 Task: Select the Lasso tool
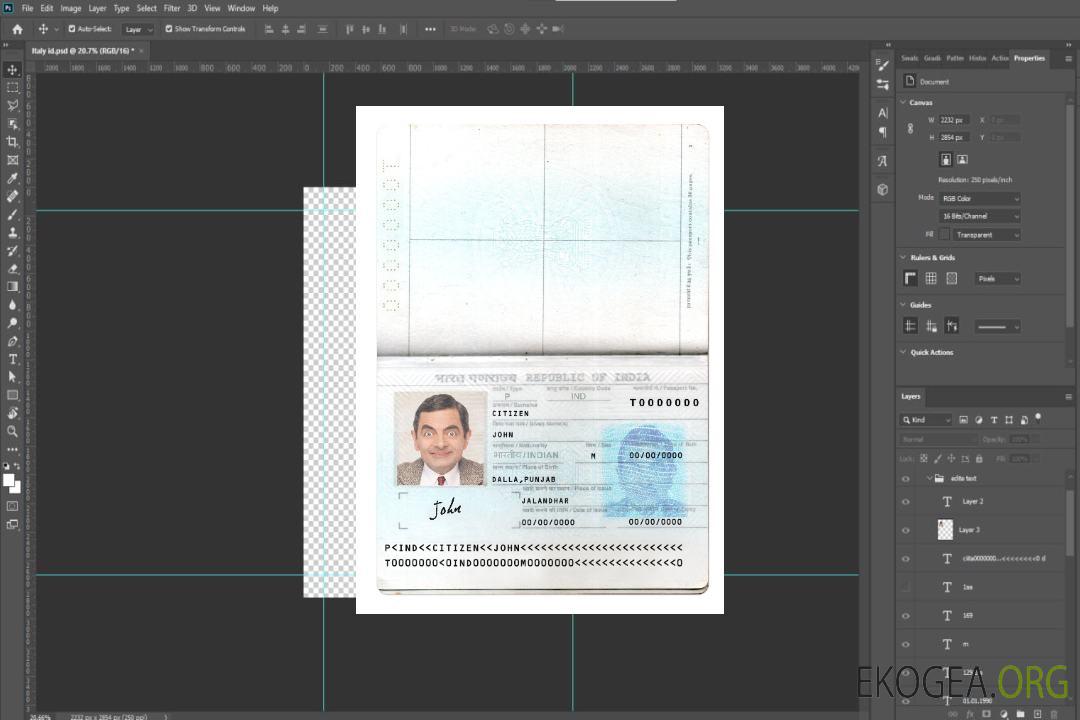pyautogui.click(x=12, y=105)
